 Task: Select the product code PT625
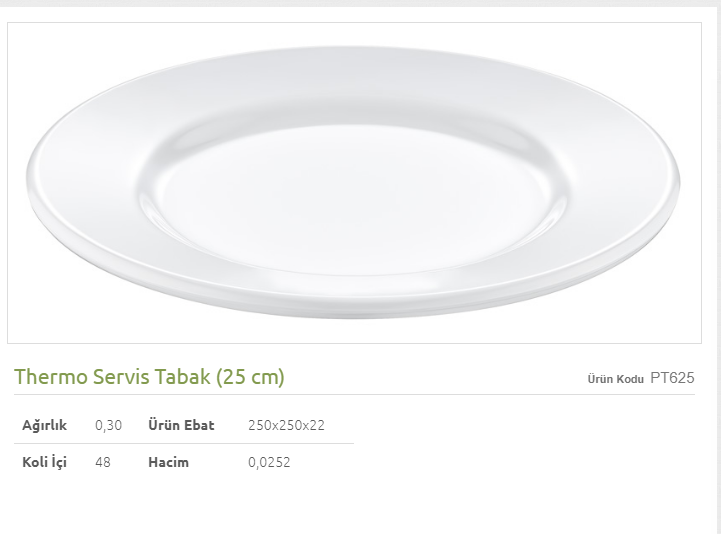672,378
